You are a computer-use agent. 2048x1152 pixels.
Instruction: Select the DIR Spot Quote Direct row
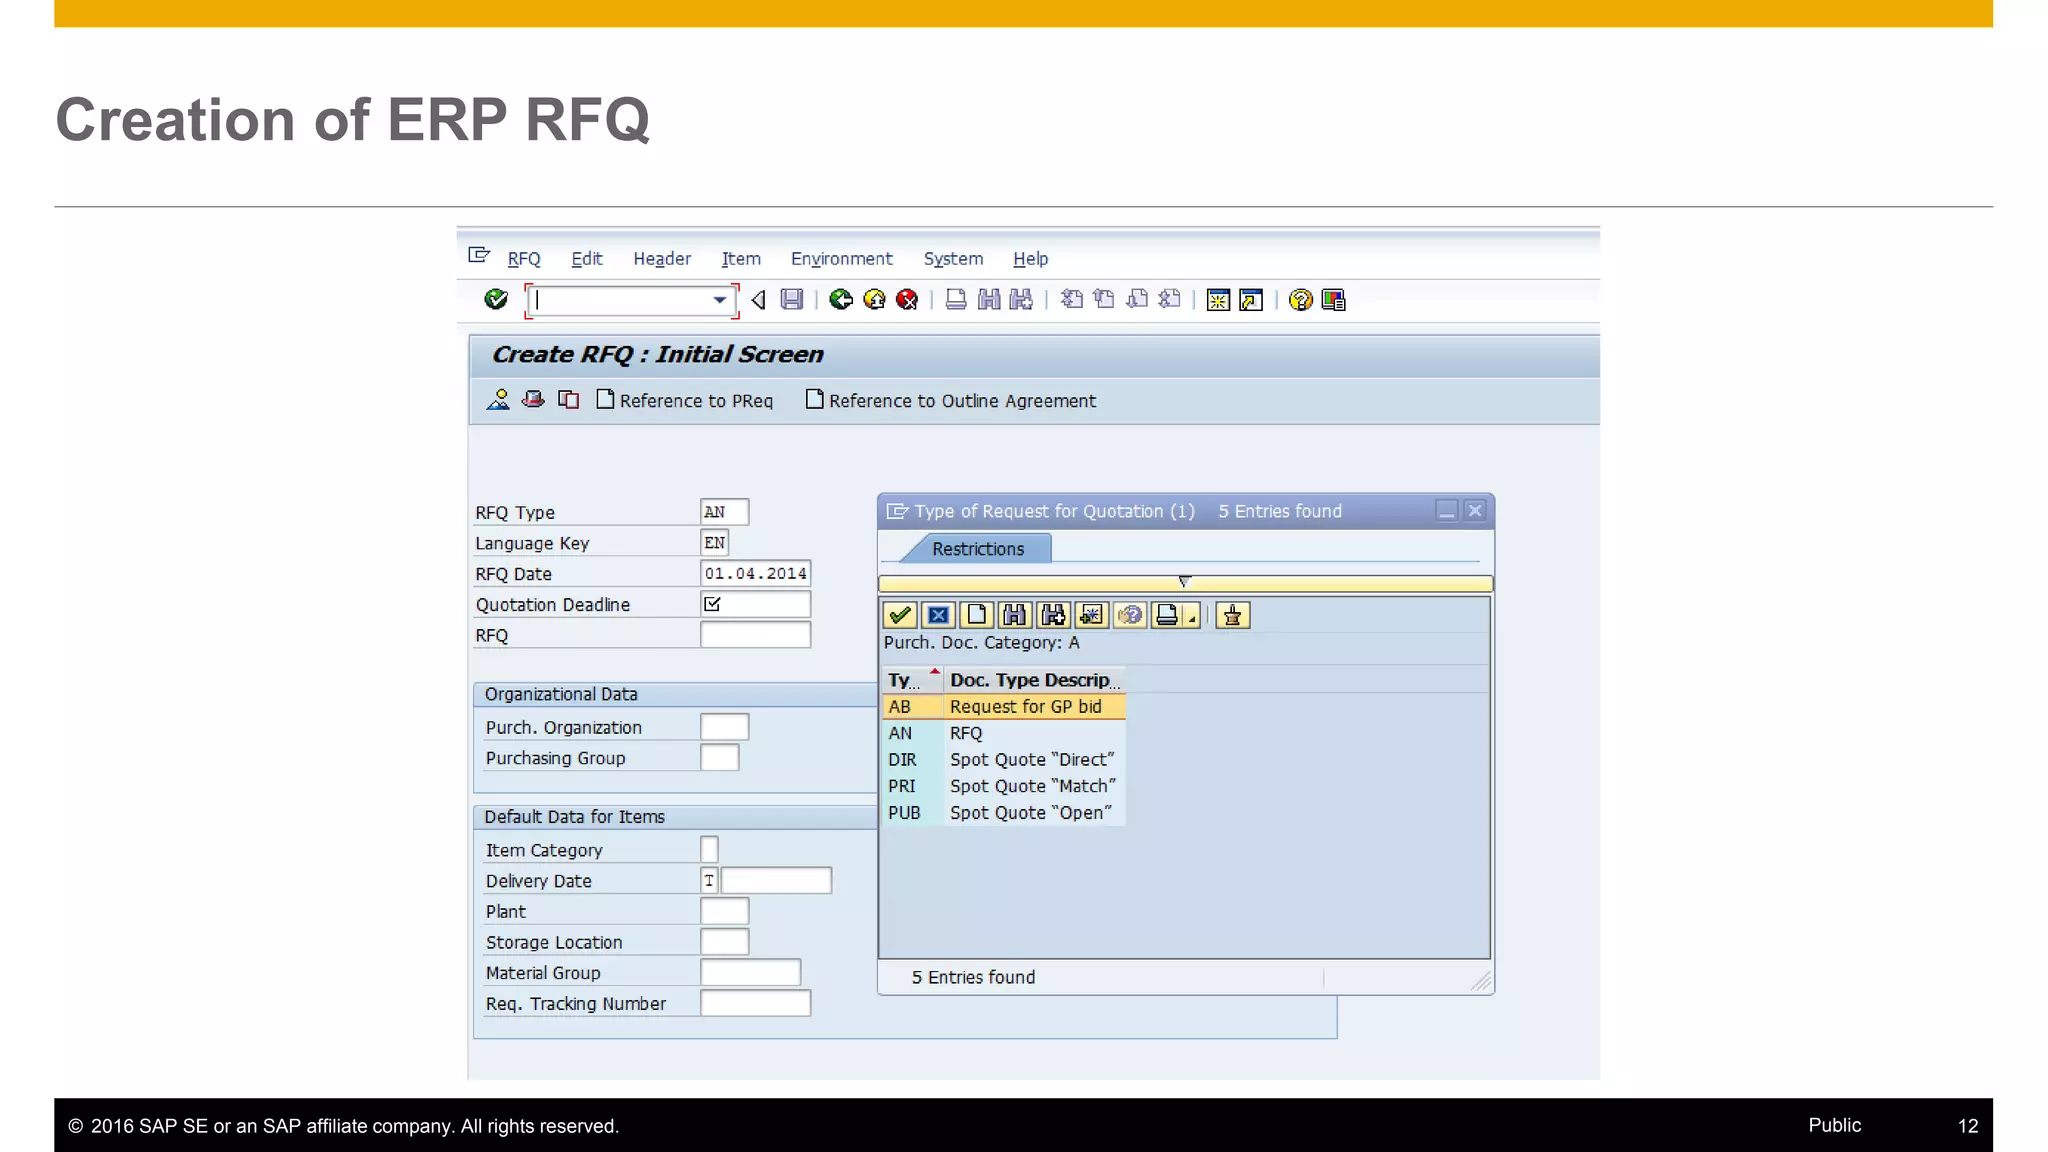coord(1004,760)
